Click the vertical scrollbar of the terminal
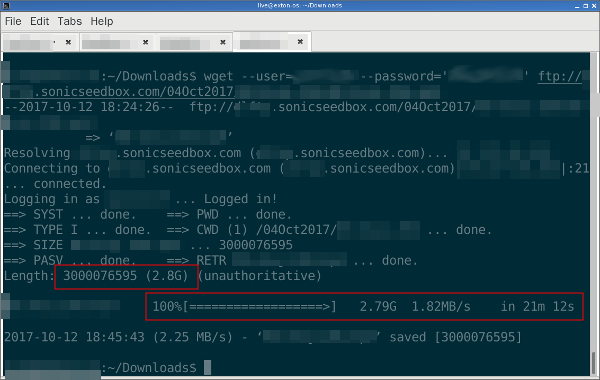Image resolution: width=600 pixels, height=380 pixels. pos(593,214)
